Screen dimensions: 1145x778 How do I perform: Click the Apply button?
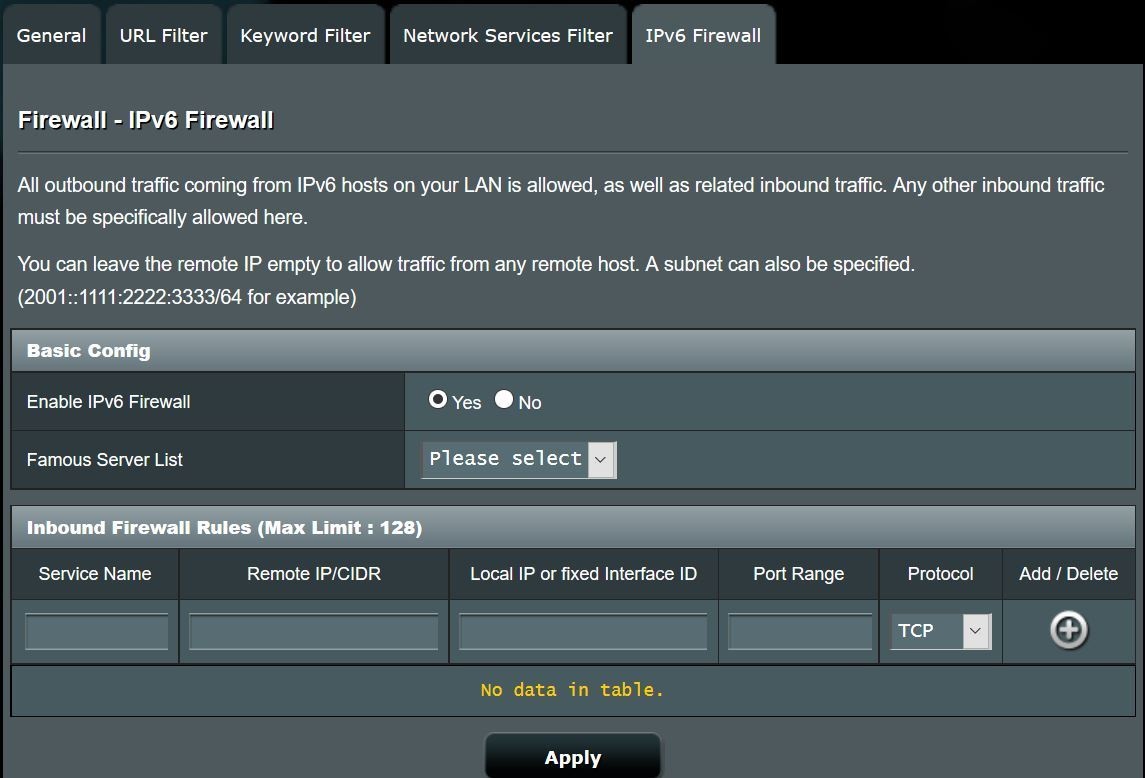click(572, 756)
